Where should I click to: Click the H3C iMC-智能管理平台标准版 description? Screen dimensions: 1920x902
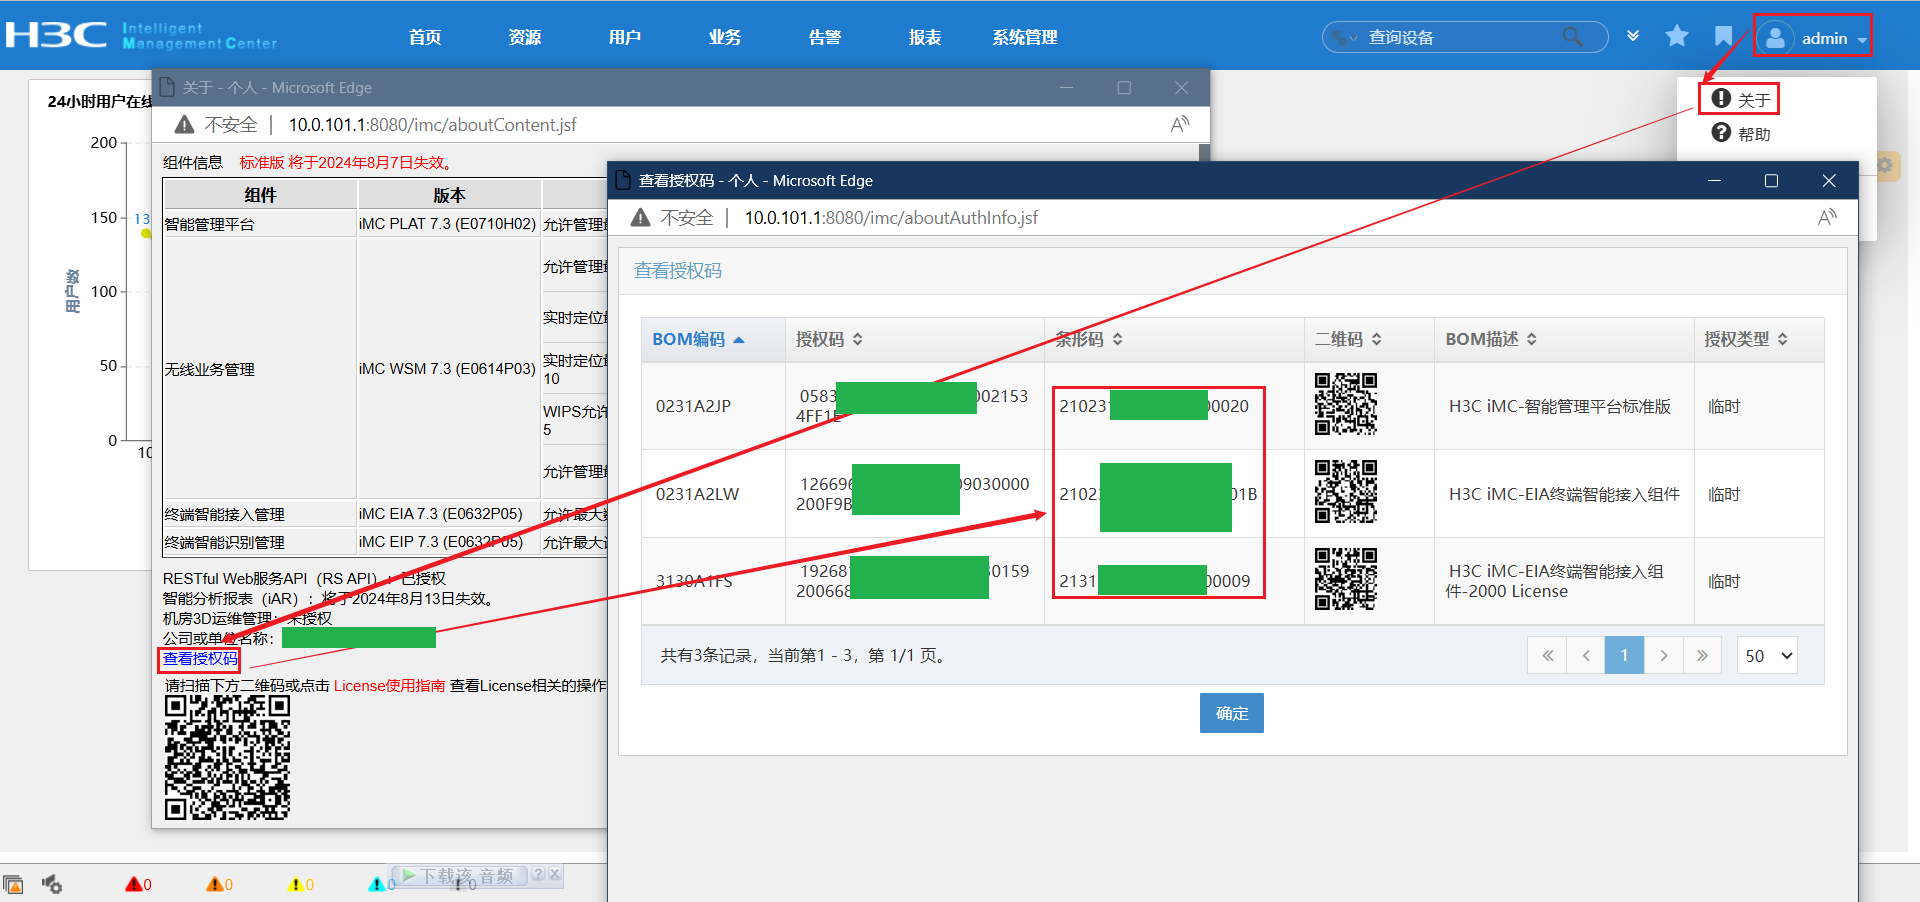(1559, 406)
